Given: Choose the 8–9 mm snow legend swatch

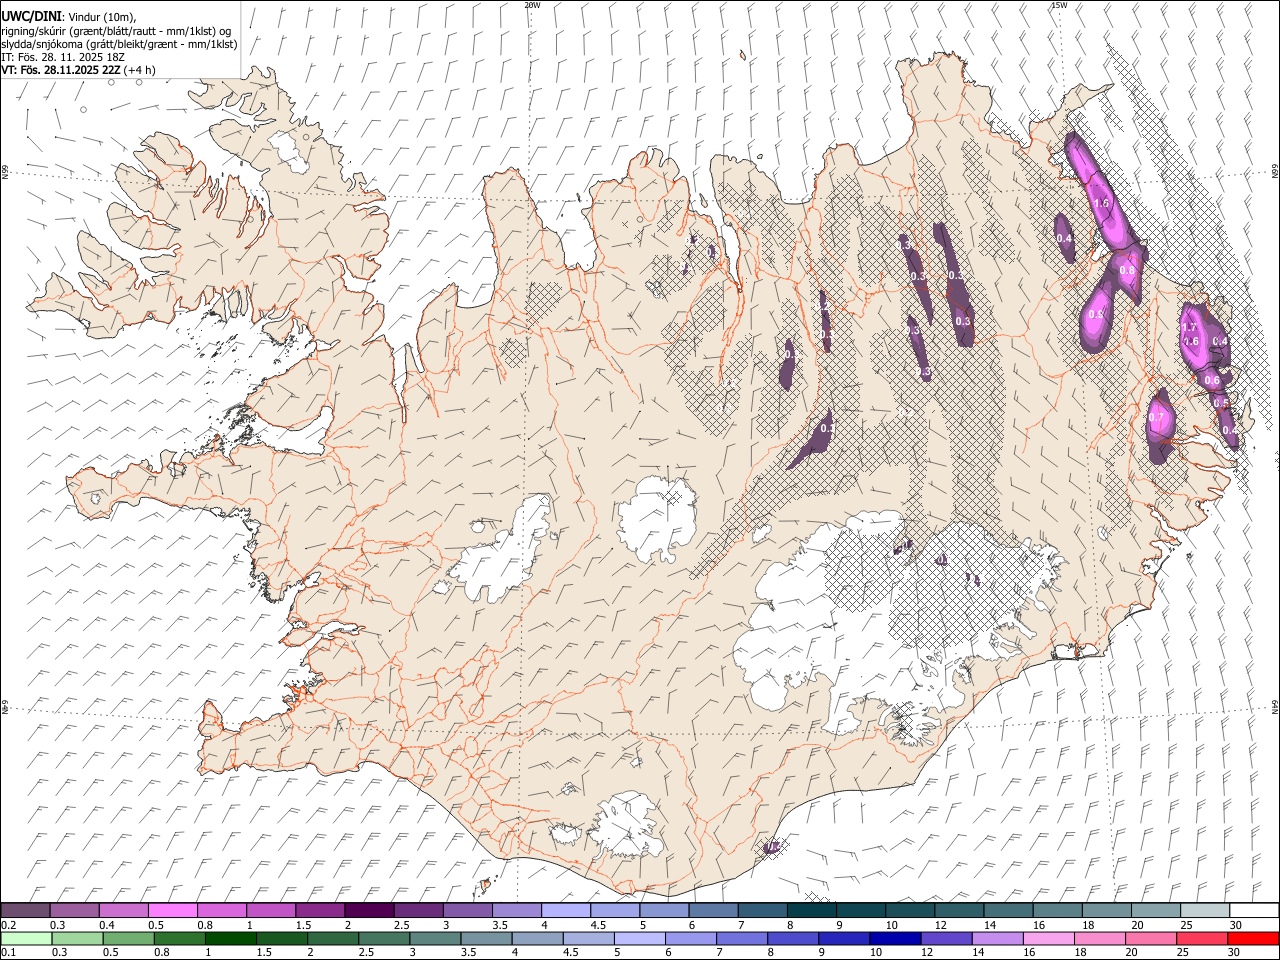Looking at the screenshot, I should [812, 910].
